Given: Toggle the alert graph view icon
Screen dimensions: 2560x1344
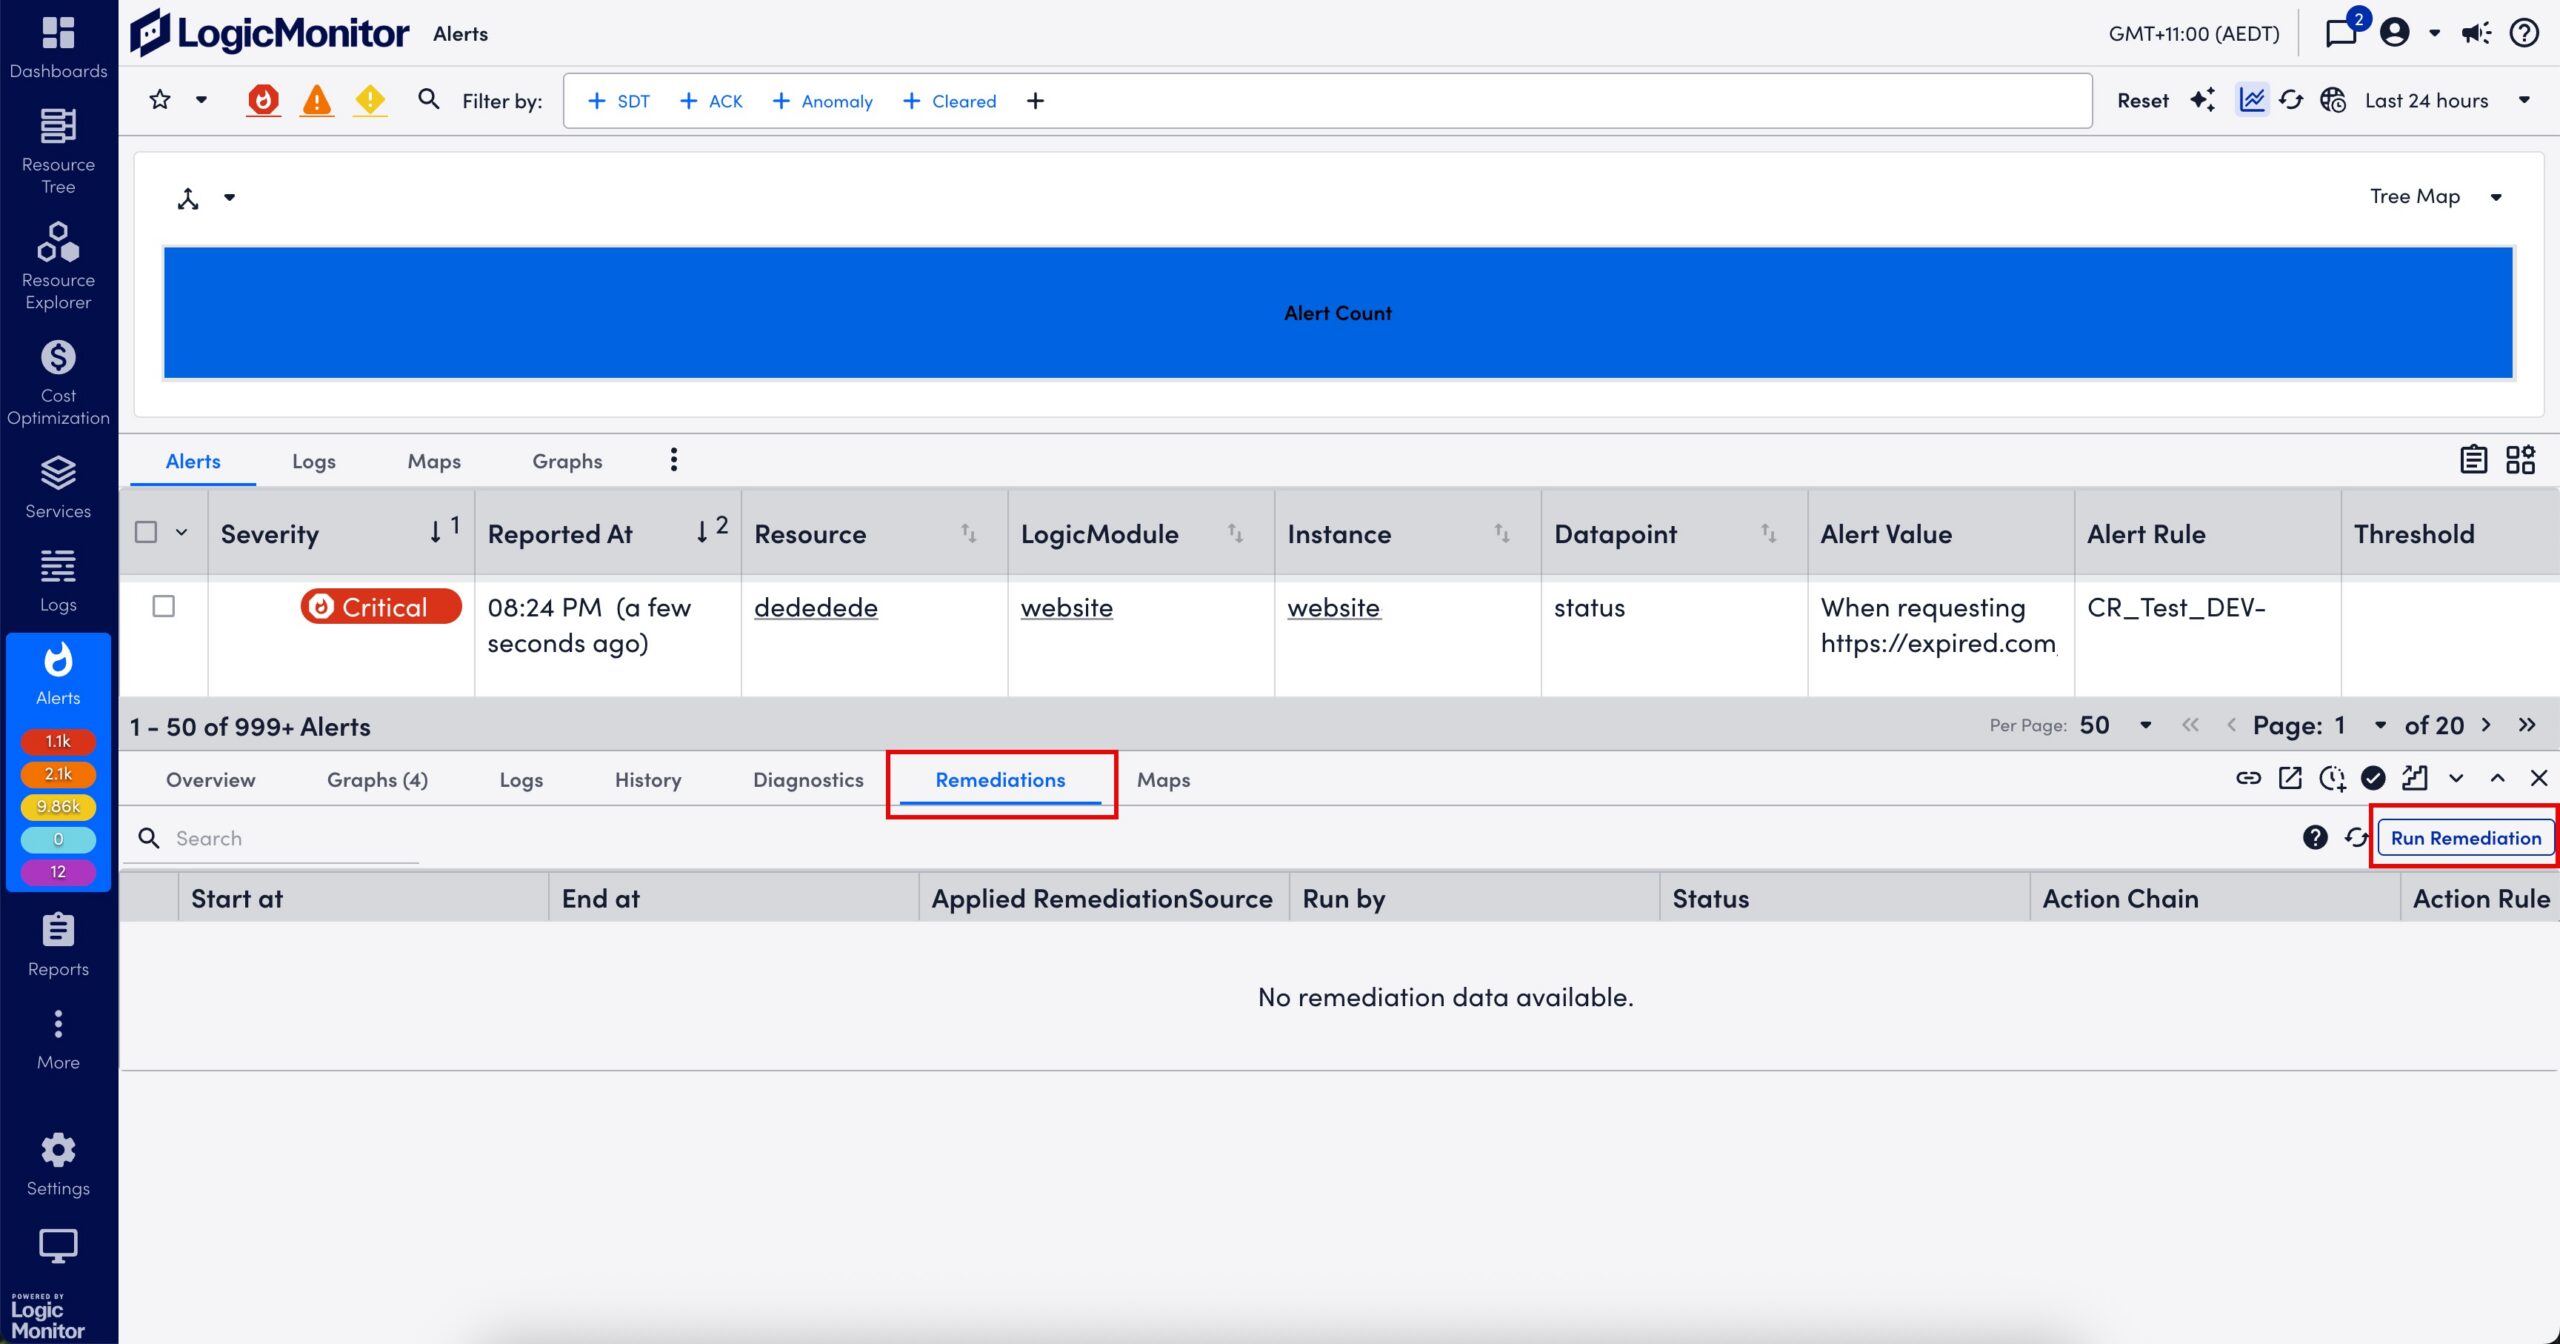Looking at the screenshot, I should (x=2252, y=100).
